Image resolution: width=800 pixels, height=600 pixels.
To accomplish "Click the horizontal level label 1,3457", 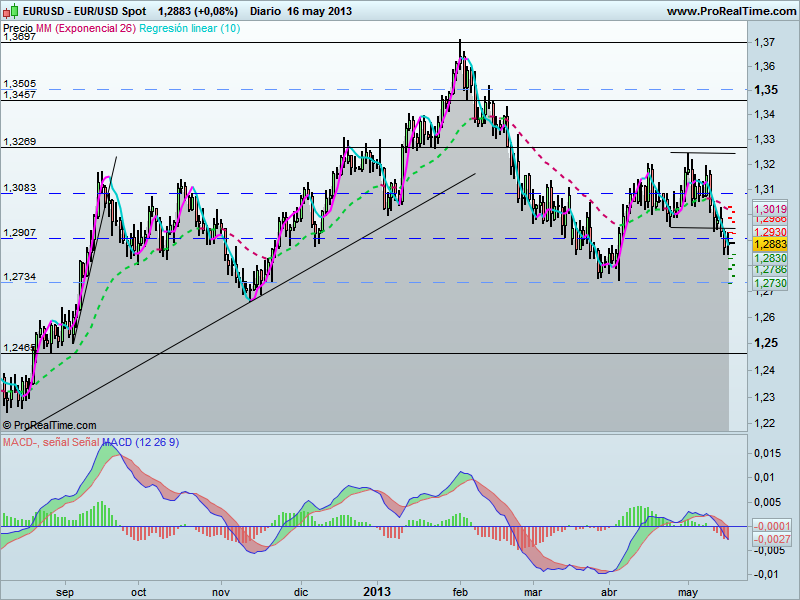I will pos(19,95).
